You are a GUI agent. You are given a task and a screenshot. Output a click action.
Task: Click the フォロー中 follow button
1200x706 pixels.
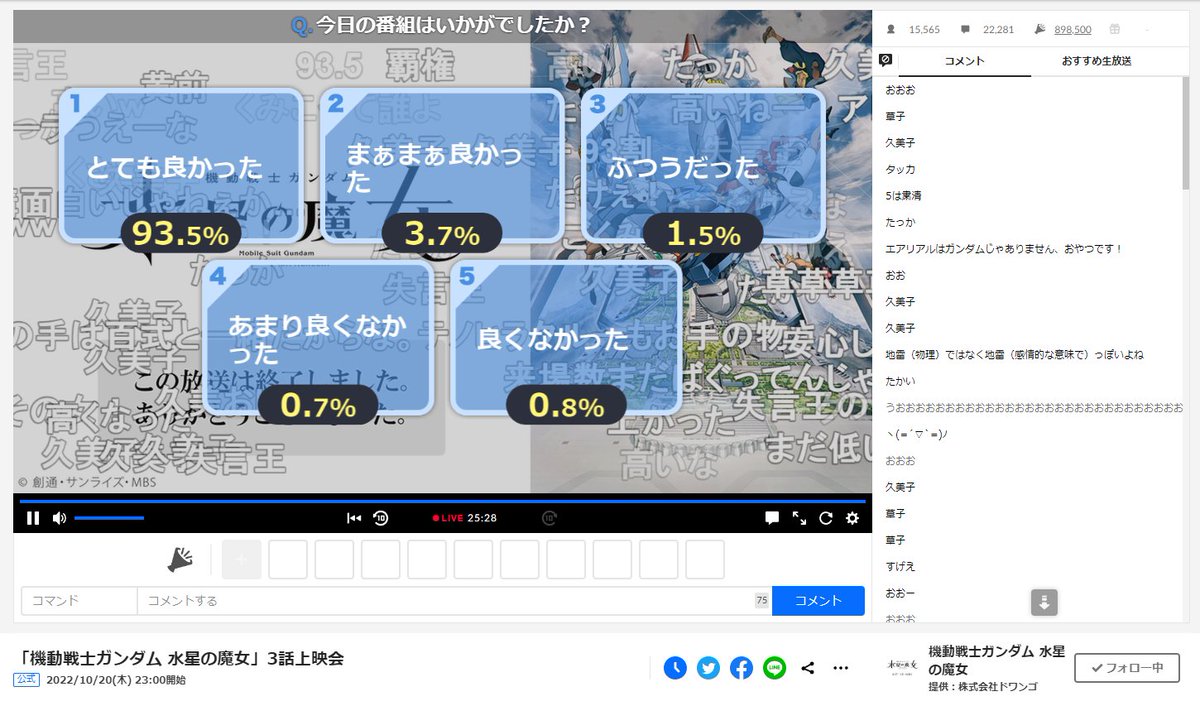[1127, 668]
